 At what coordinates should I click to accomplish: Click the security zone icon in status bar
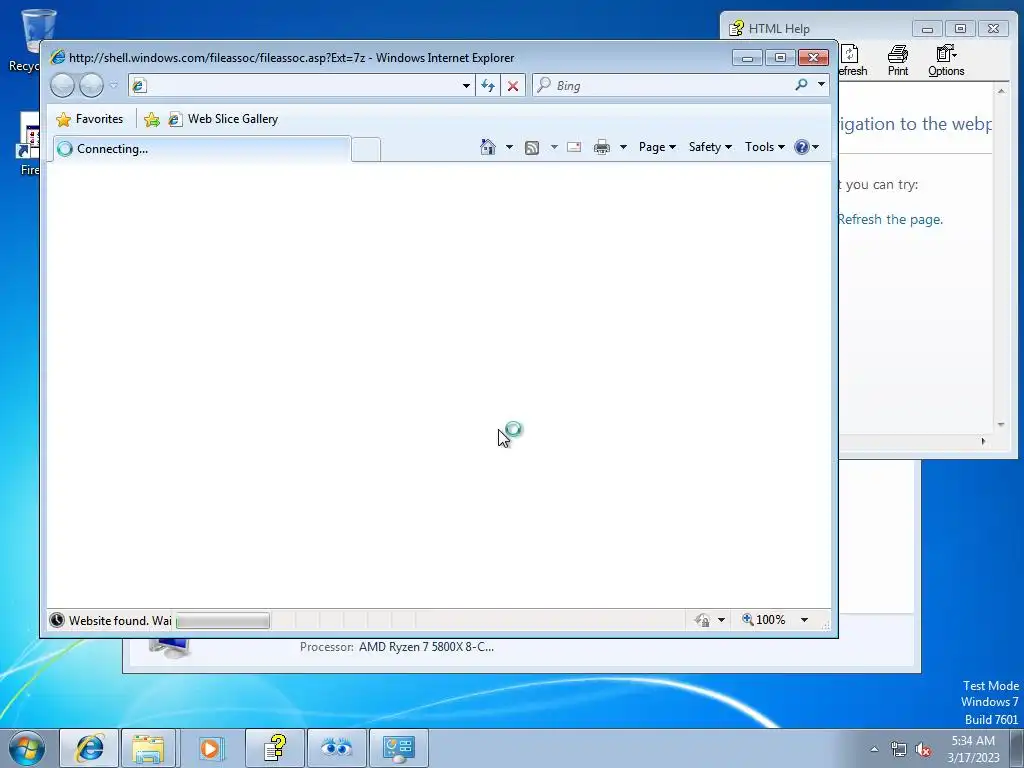702,620
